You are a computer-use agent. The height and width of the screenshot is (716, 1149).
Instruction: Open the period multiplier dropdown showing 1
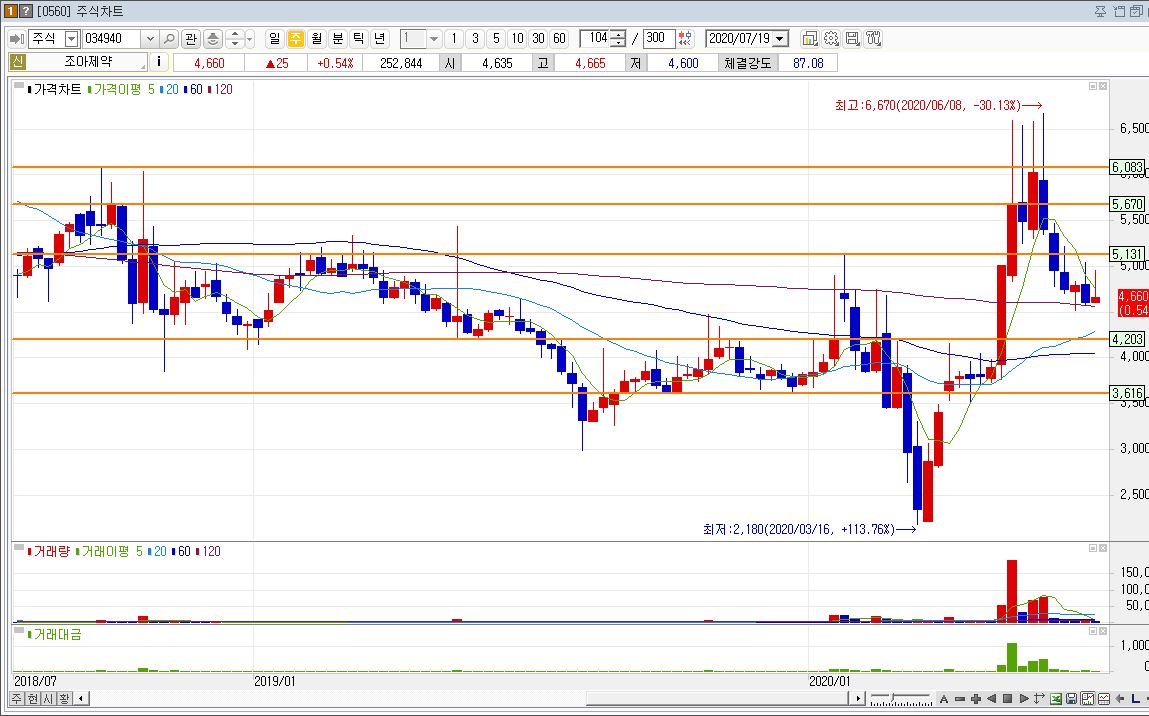(434, 39)
